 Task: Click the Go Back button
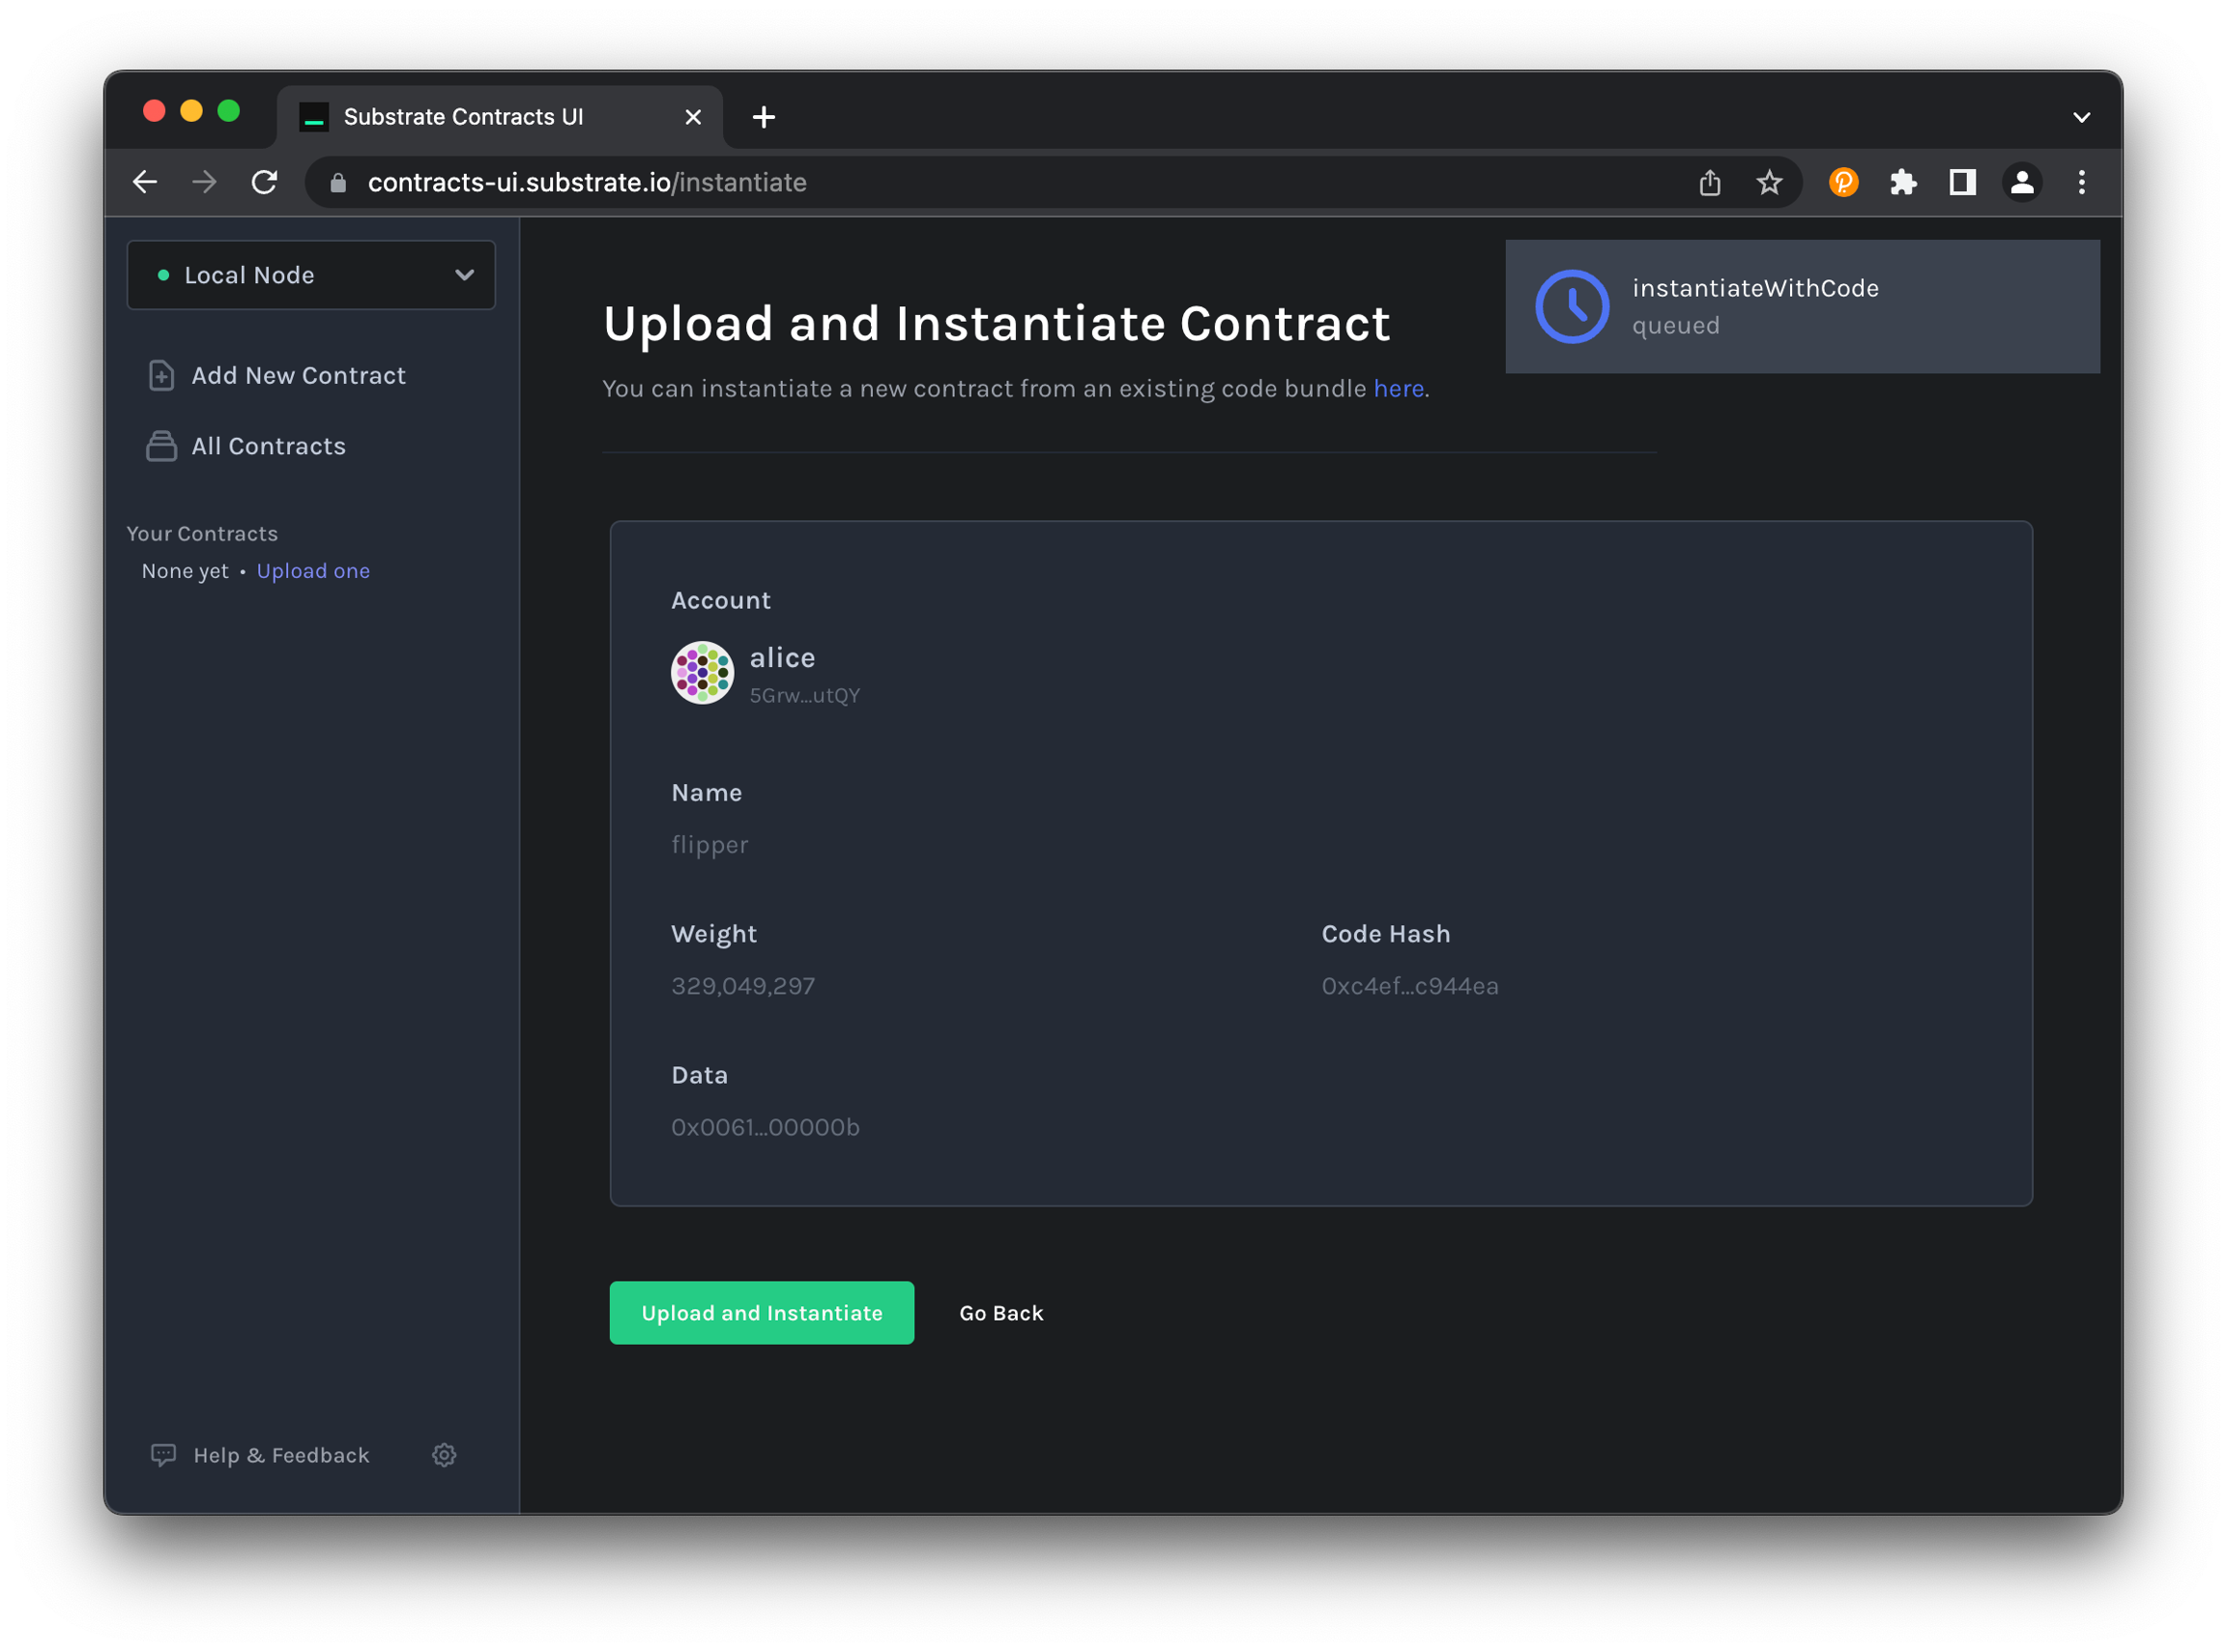1001,1313
